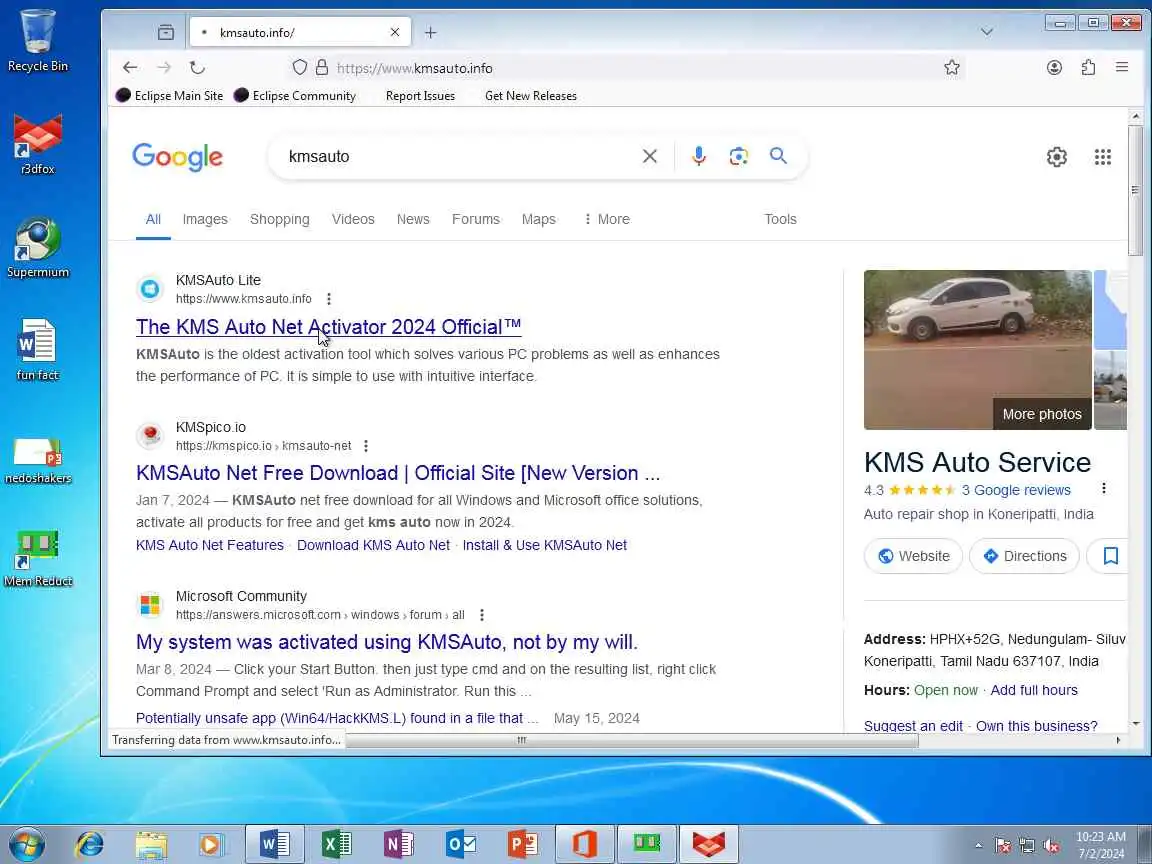Screen dimensions: 1152x864
Task: Open the Google apps grid
Action: 1102,156
